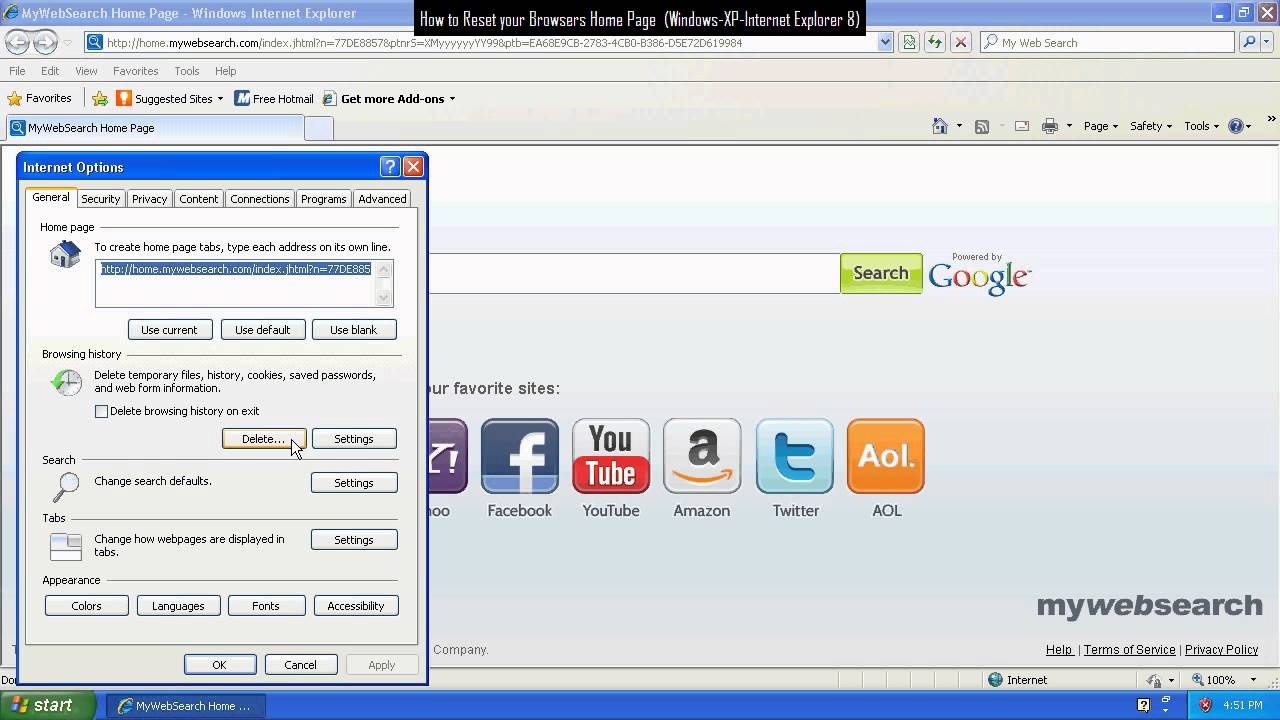Viewport: 1280px width, 720px height.
Task: Open the Safety dropdown menu
Action: (x=1150, y=126)
